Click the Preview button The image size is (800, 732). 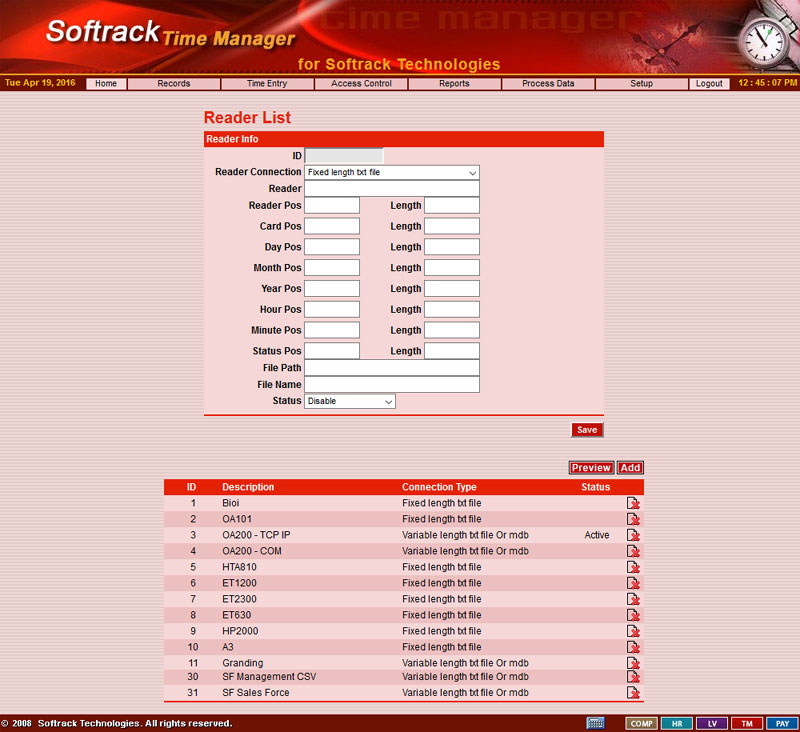click(591, 468)
